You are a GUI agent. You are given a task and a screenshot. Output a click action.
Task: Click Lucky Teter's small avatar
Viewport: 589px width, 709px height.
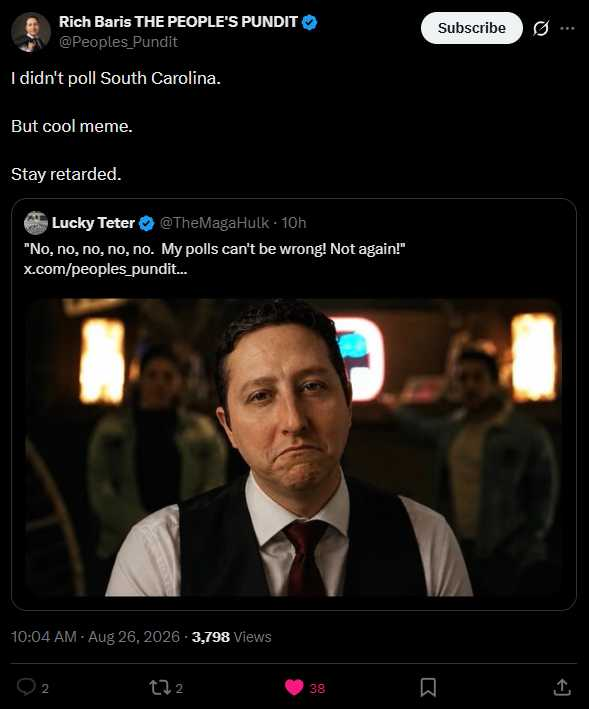click(x=36, y=223)
